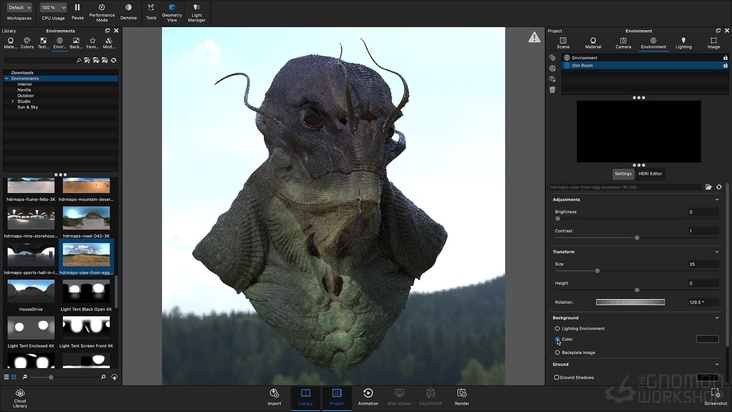Open the Workspaces Default dropdown
This screenshot has height=412, width=732.
point(19,7)
